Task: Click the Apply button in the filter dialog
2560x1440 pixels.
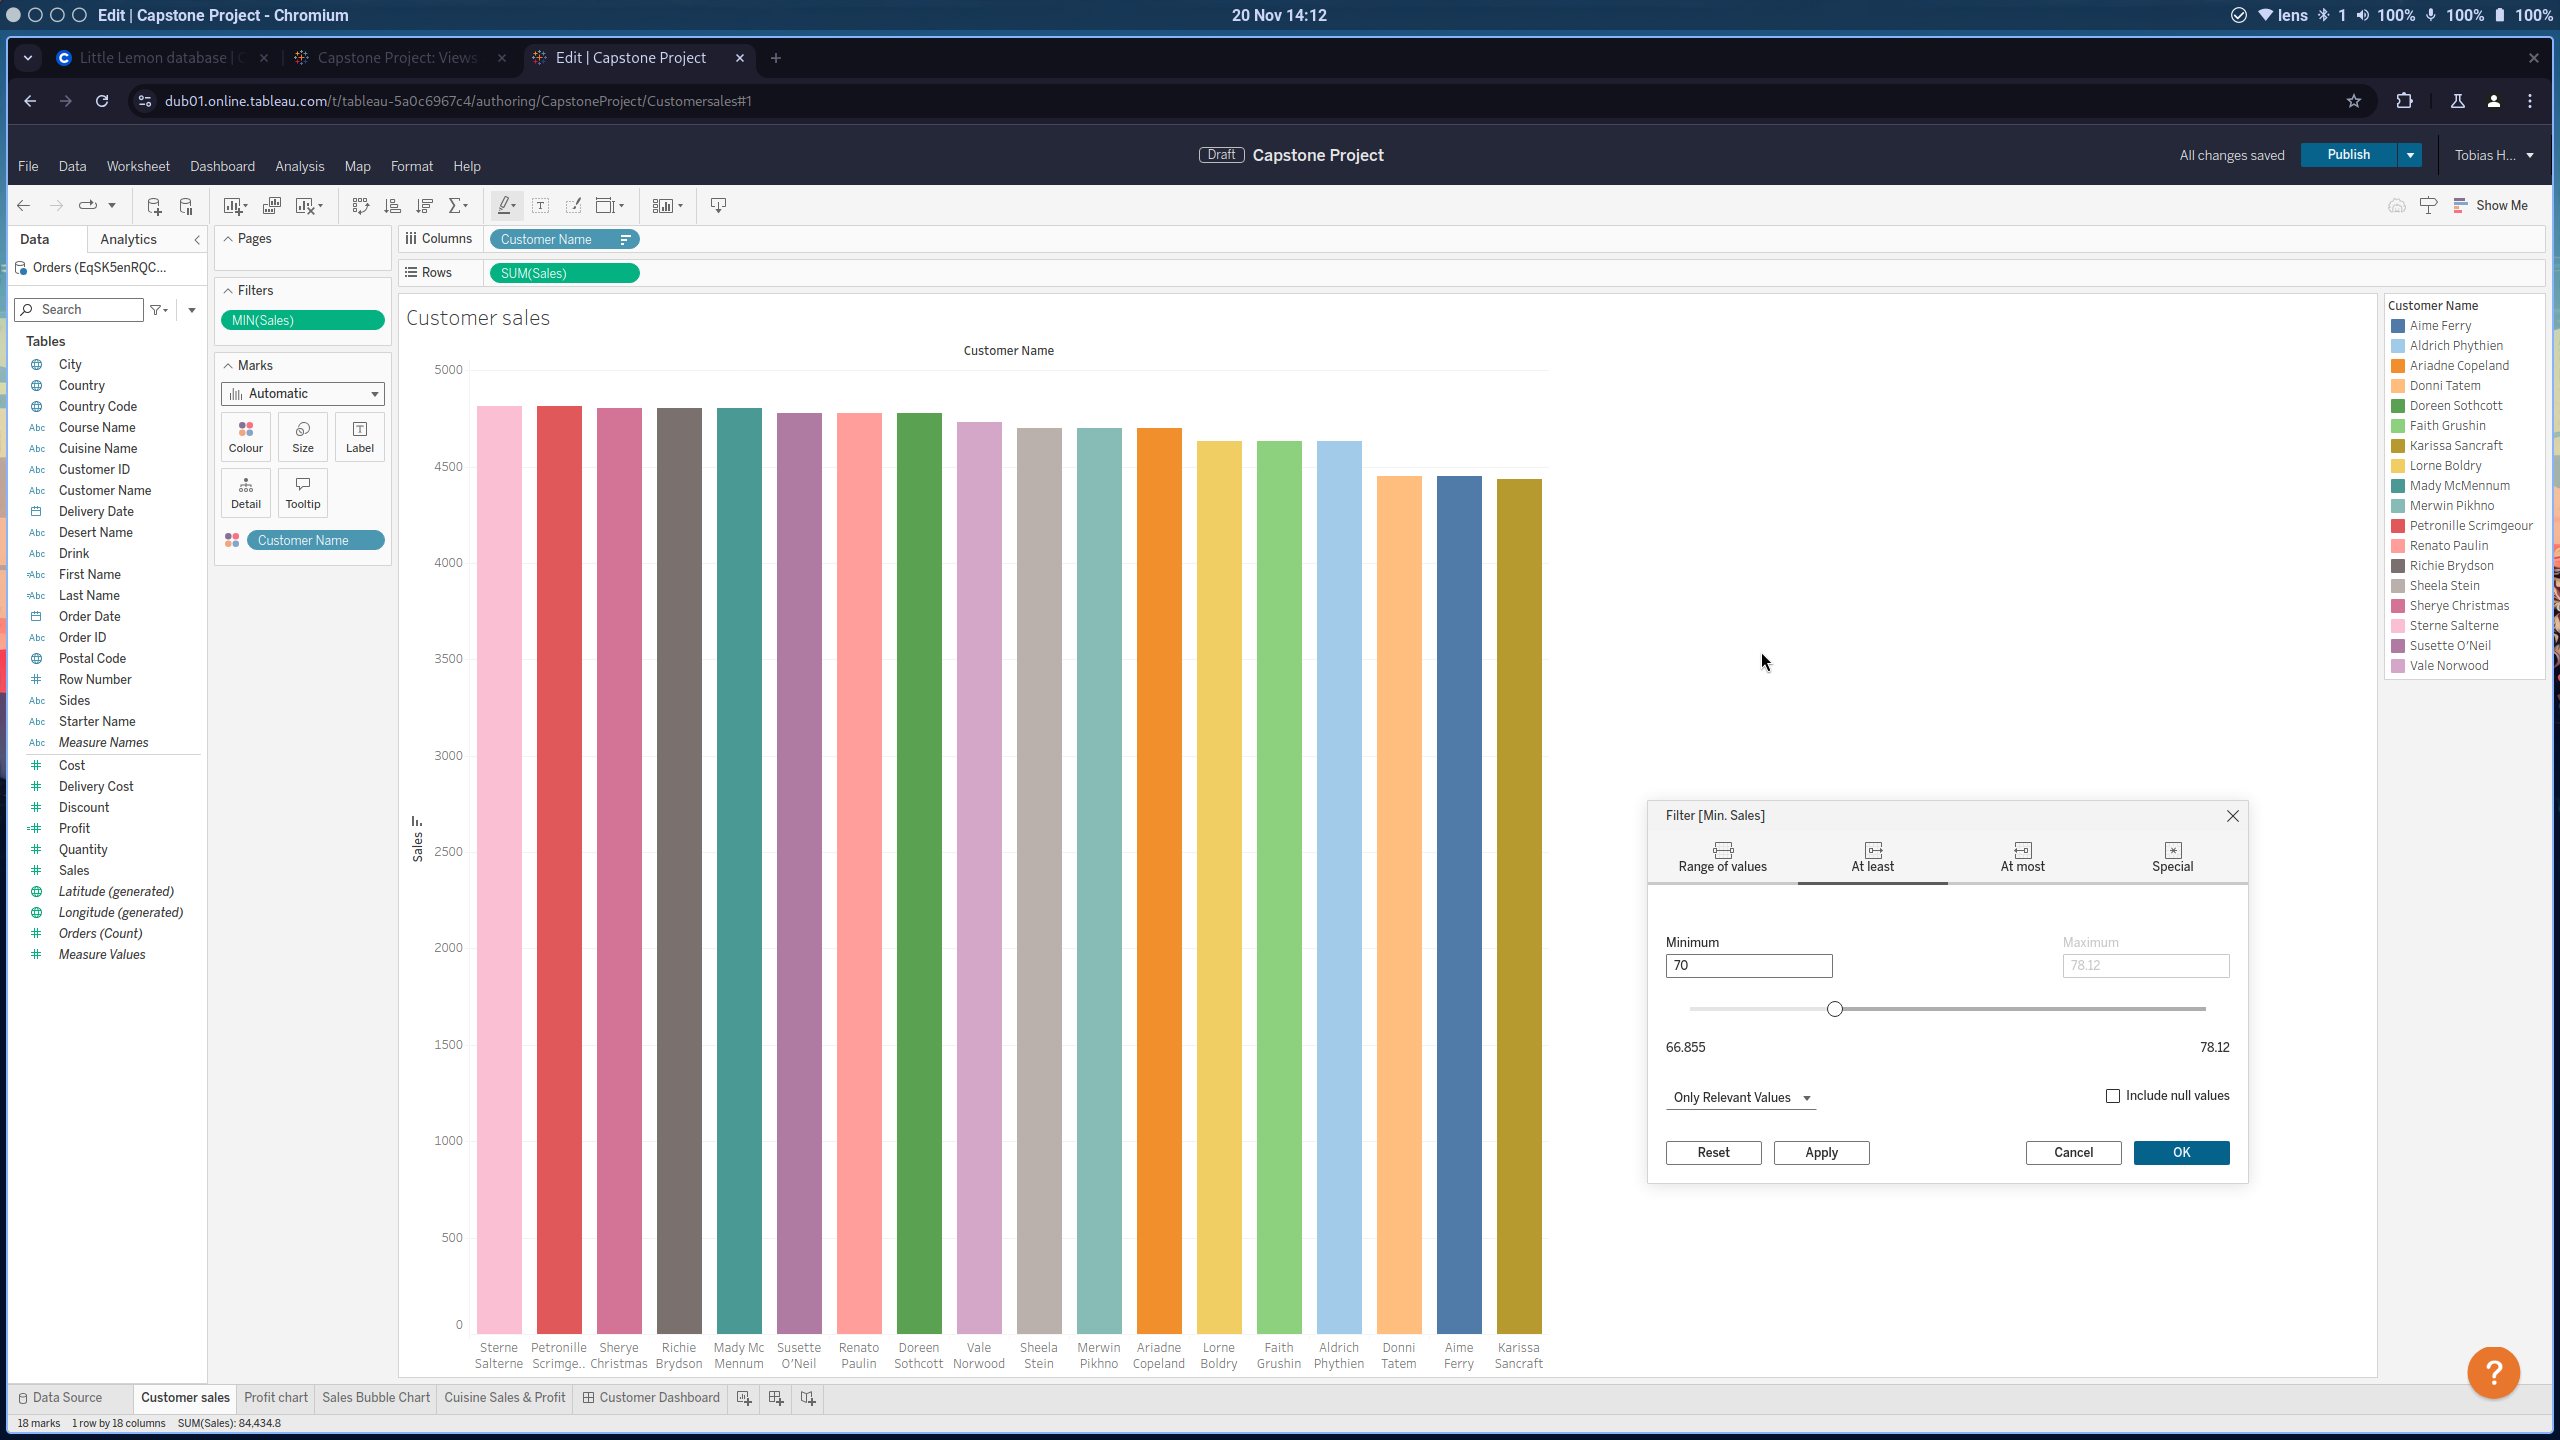Action: 1821,1153
